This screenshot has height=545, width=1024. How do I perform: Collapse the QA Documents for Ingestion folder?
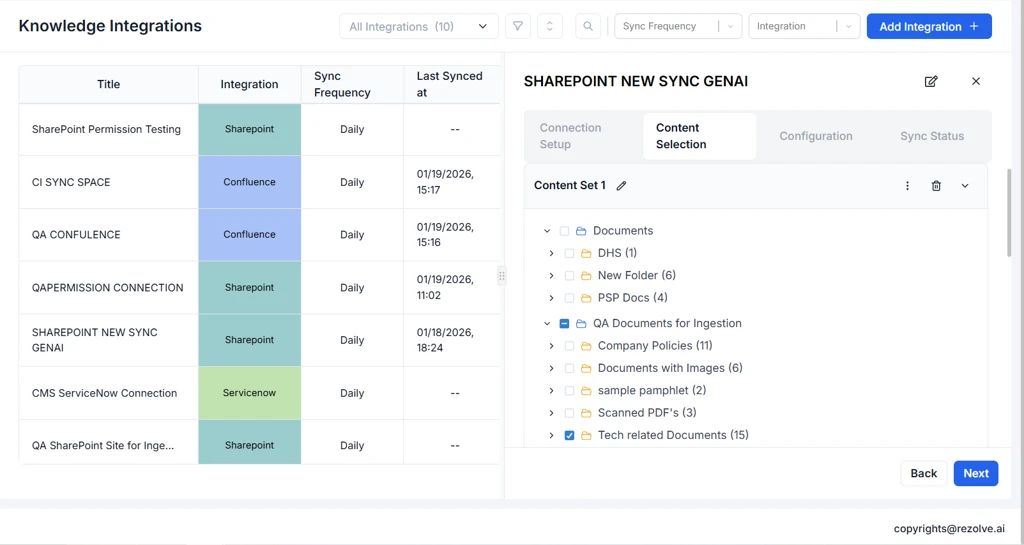tap(547, 324)
